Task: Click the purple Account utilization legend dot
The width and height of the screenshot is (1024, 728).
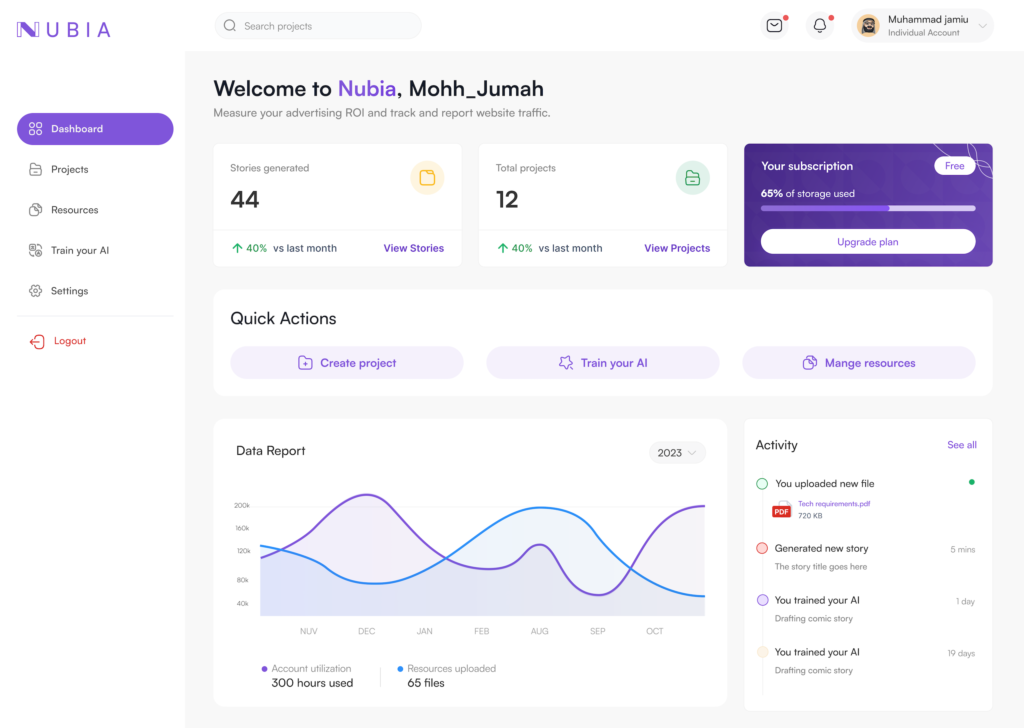Action: [x=264, y=669]
